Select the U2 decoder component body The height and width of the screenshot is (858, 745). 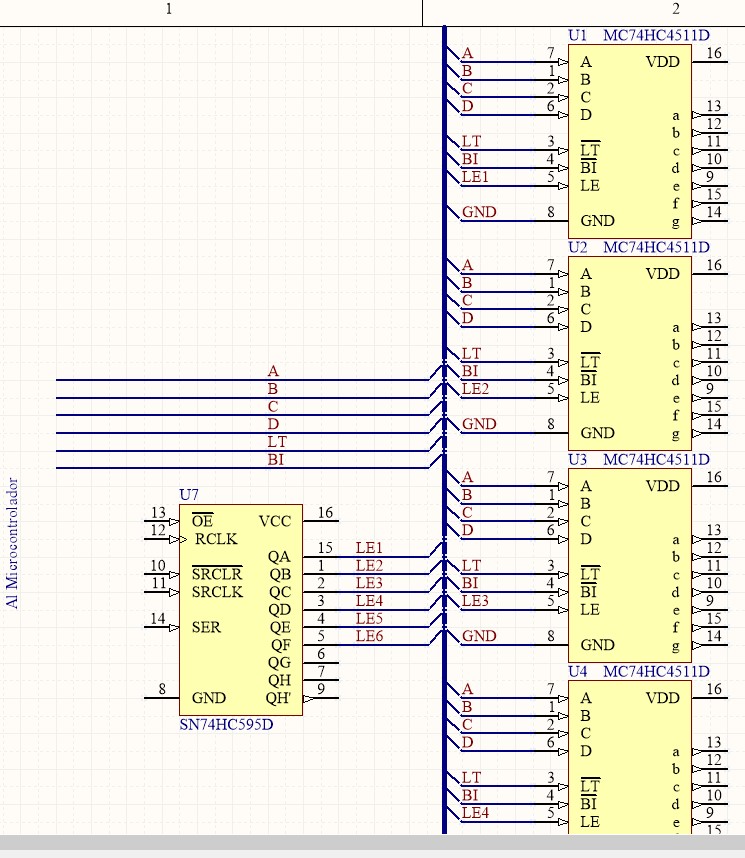[x=630, y=353]
